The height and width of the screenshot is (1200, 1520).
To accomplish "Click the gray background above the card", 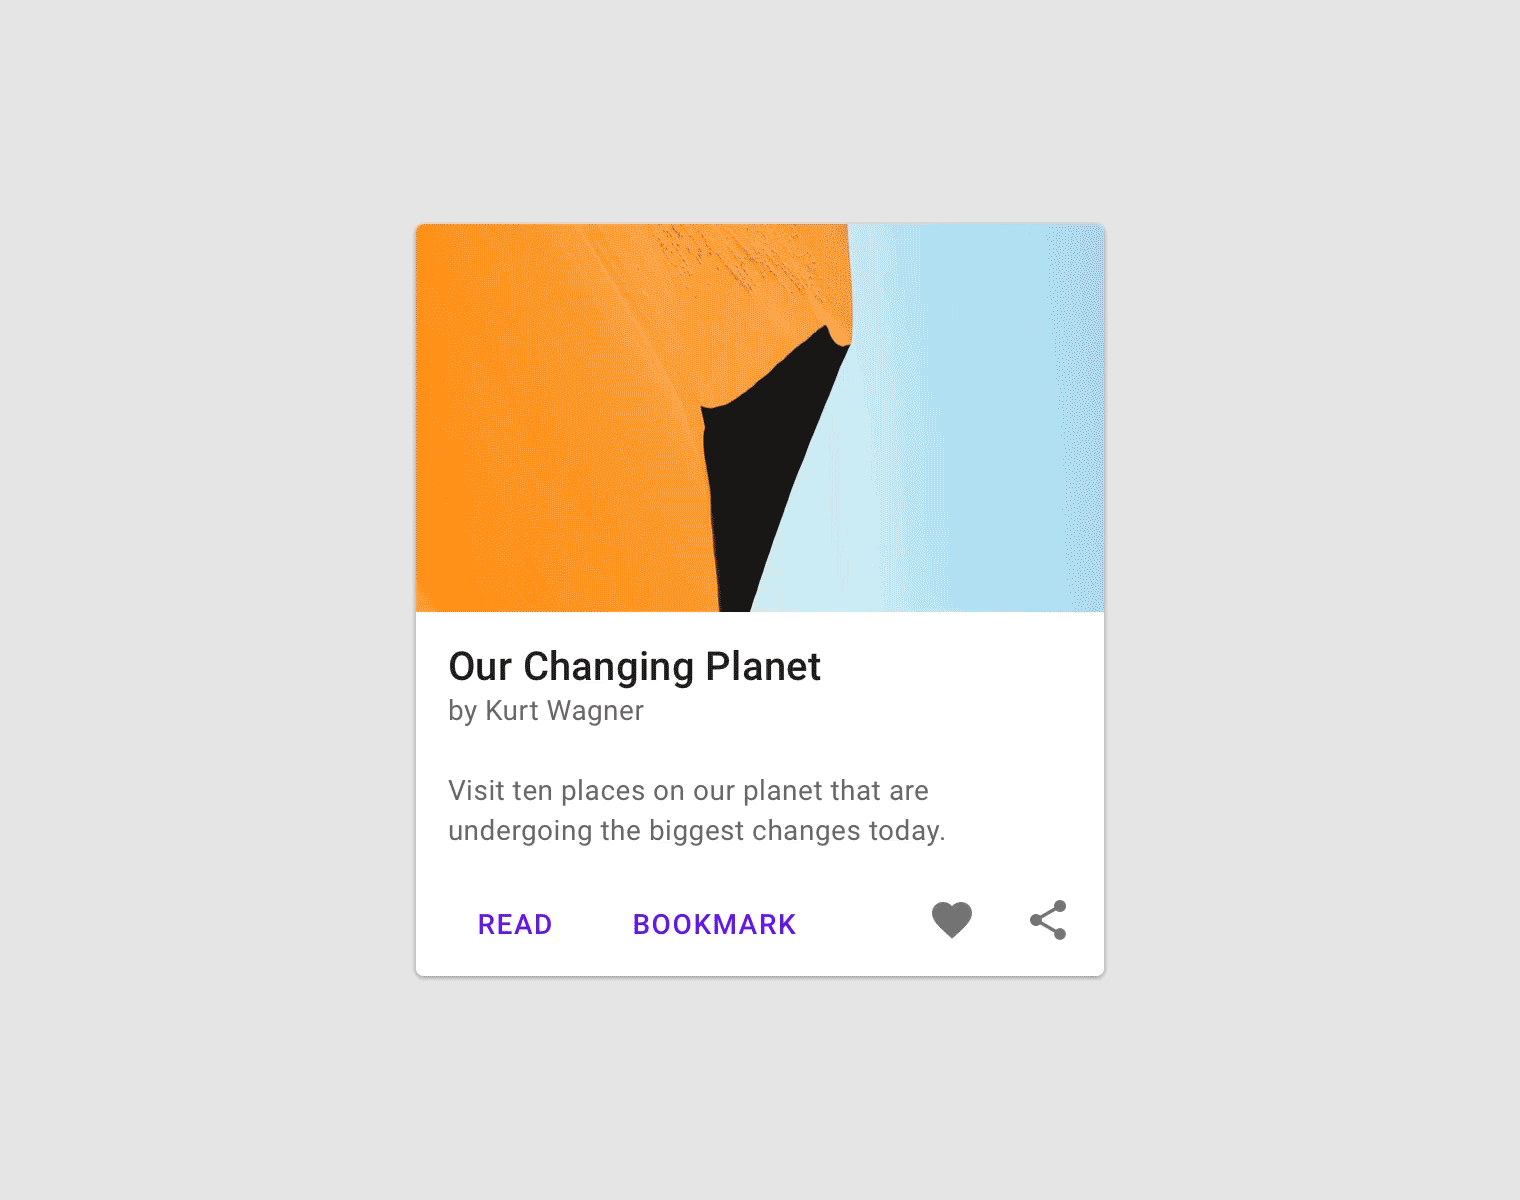I will pyautogui.click(x=760, y=110).
